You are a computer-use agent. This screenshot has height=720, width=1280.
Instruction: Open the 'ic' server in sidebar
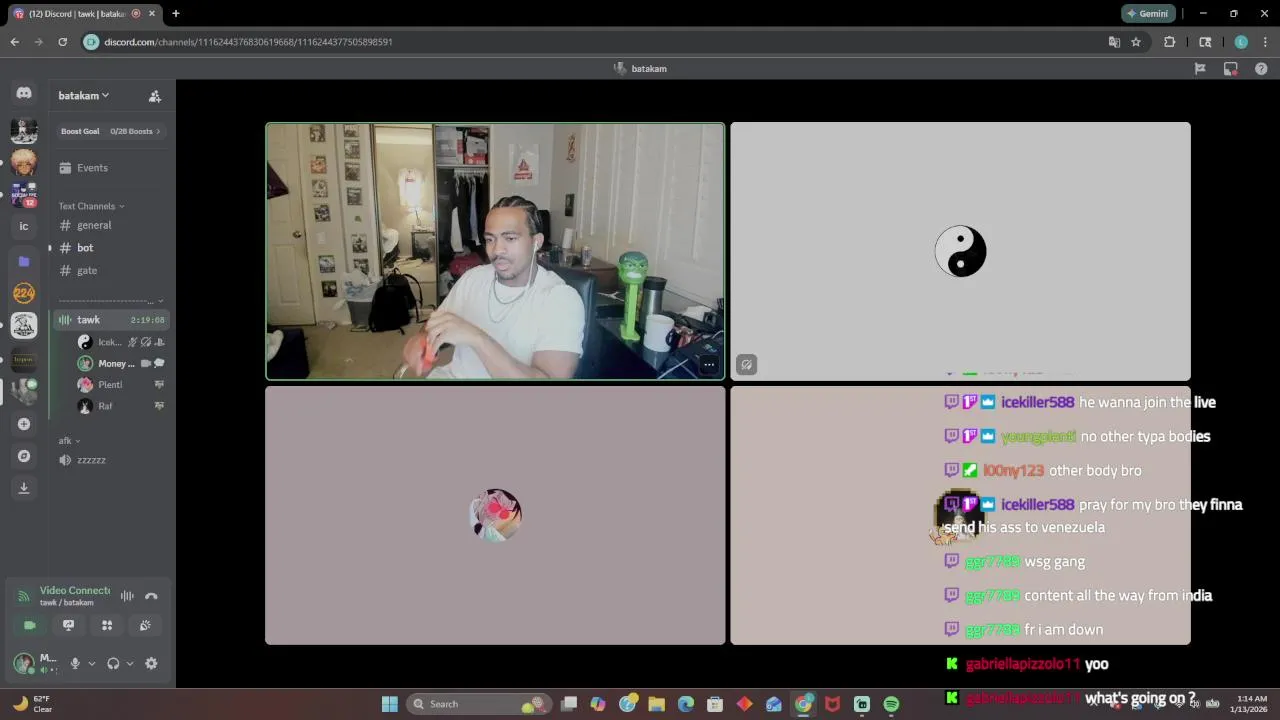point(24,227)
